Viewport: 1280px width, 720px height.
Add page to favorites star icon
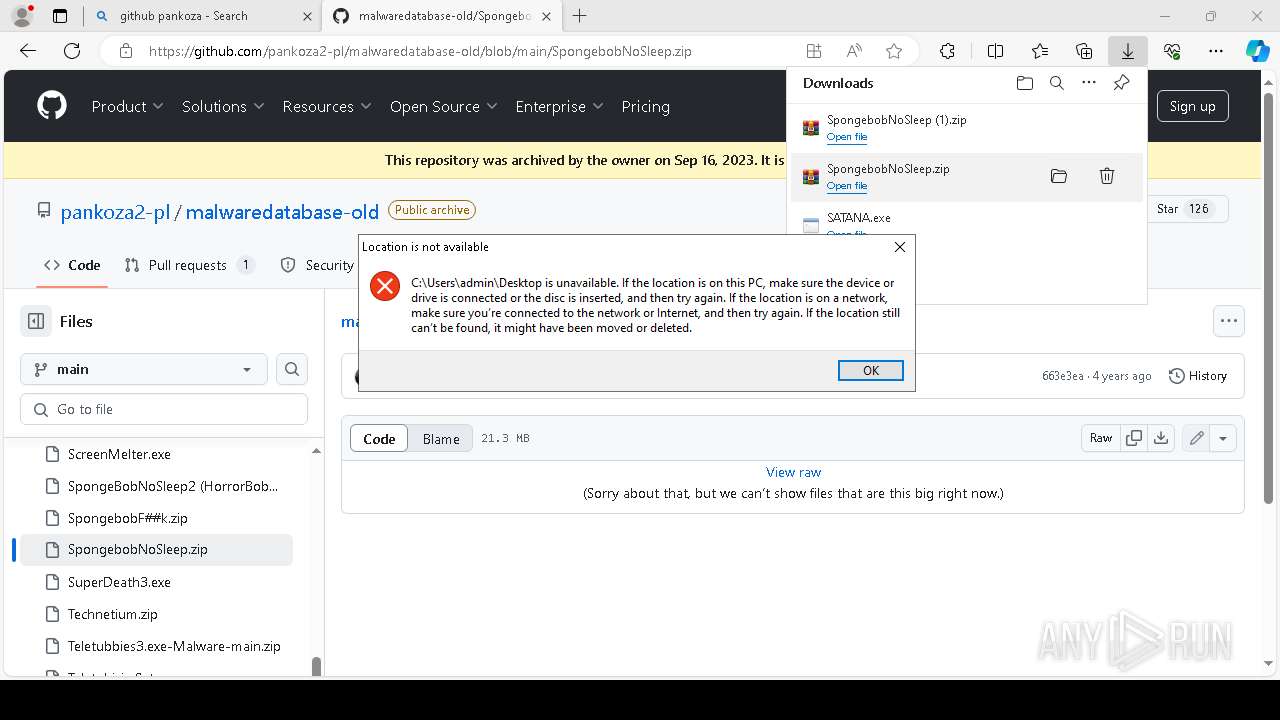(894, 51)
